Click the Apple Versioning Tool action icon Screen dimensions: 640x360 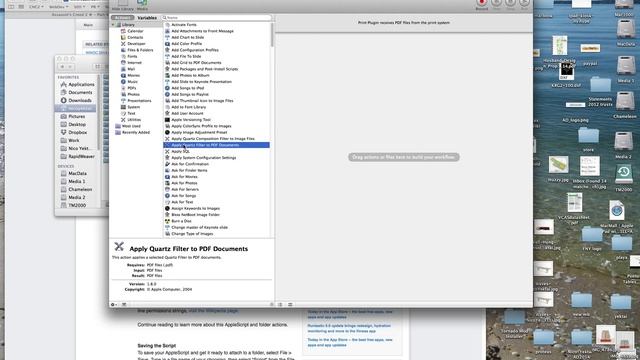coord(167,120)
